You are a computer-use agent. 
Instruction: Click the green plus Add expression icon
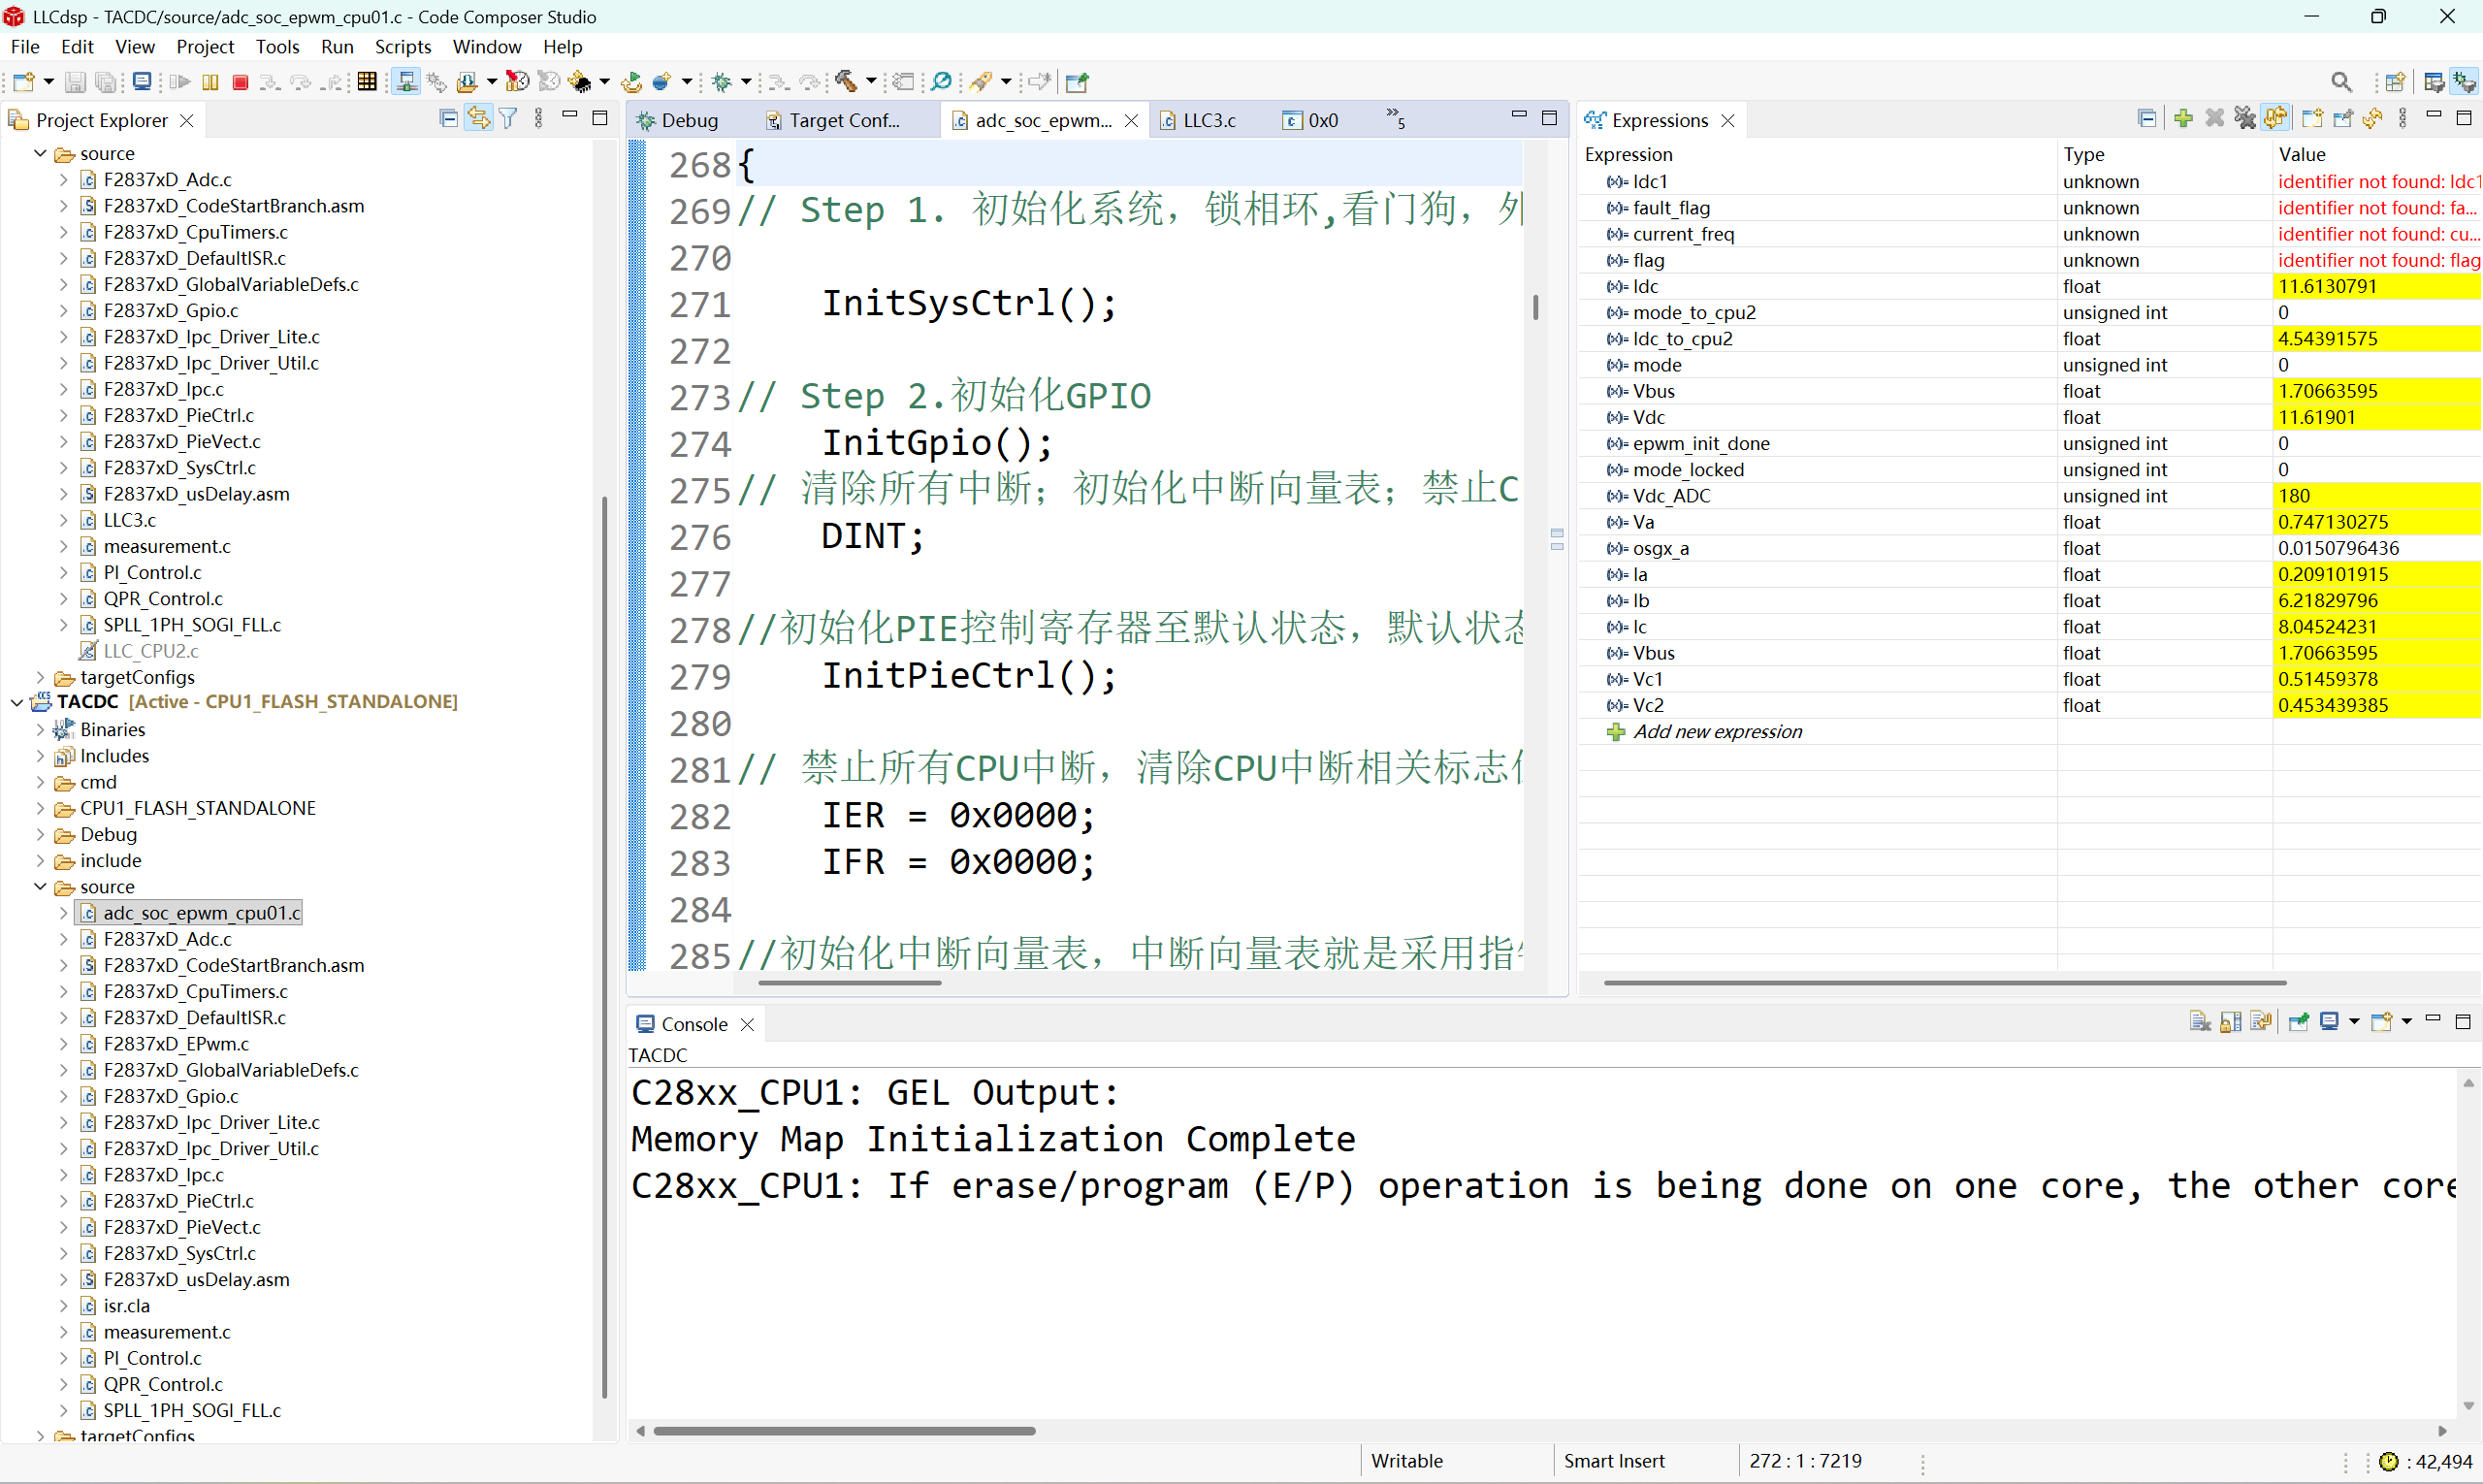pos(2183,119)
